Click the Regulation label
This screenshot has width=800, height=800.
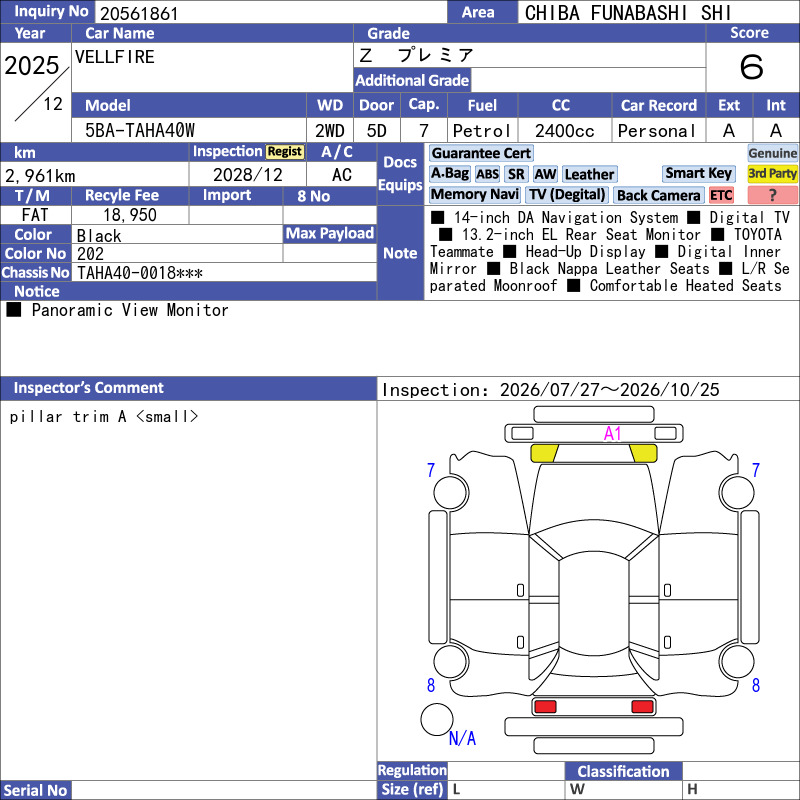412,770
